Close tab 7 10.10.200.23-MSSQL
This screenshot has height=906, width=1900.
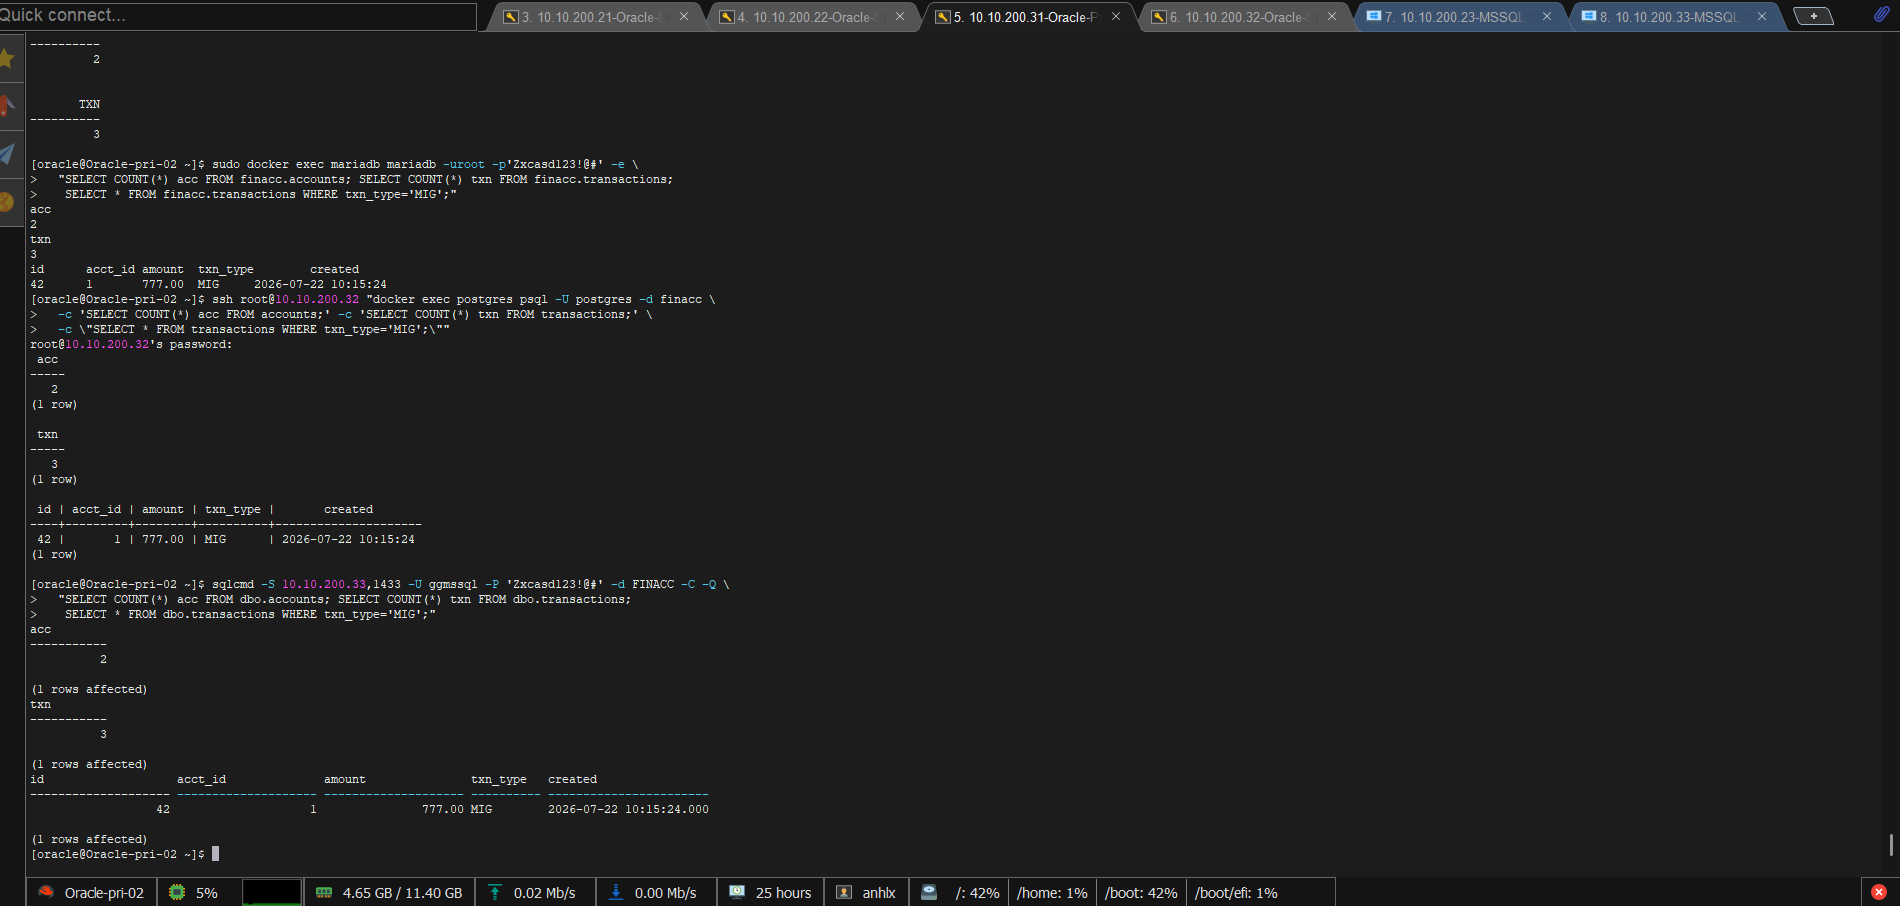pyautogui.click(x=1547, y=16)
